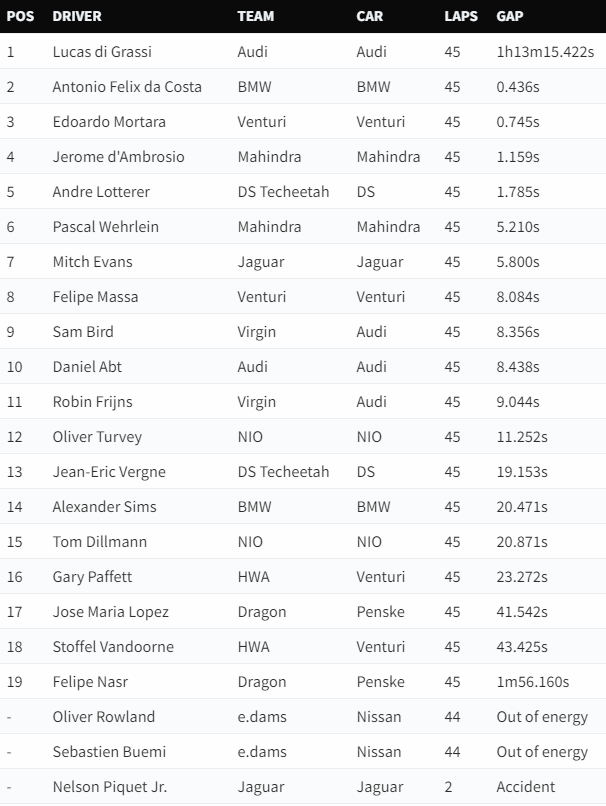
Task: Click Pascal Wehrlein's name
Action: [105, 227]
